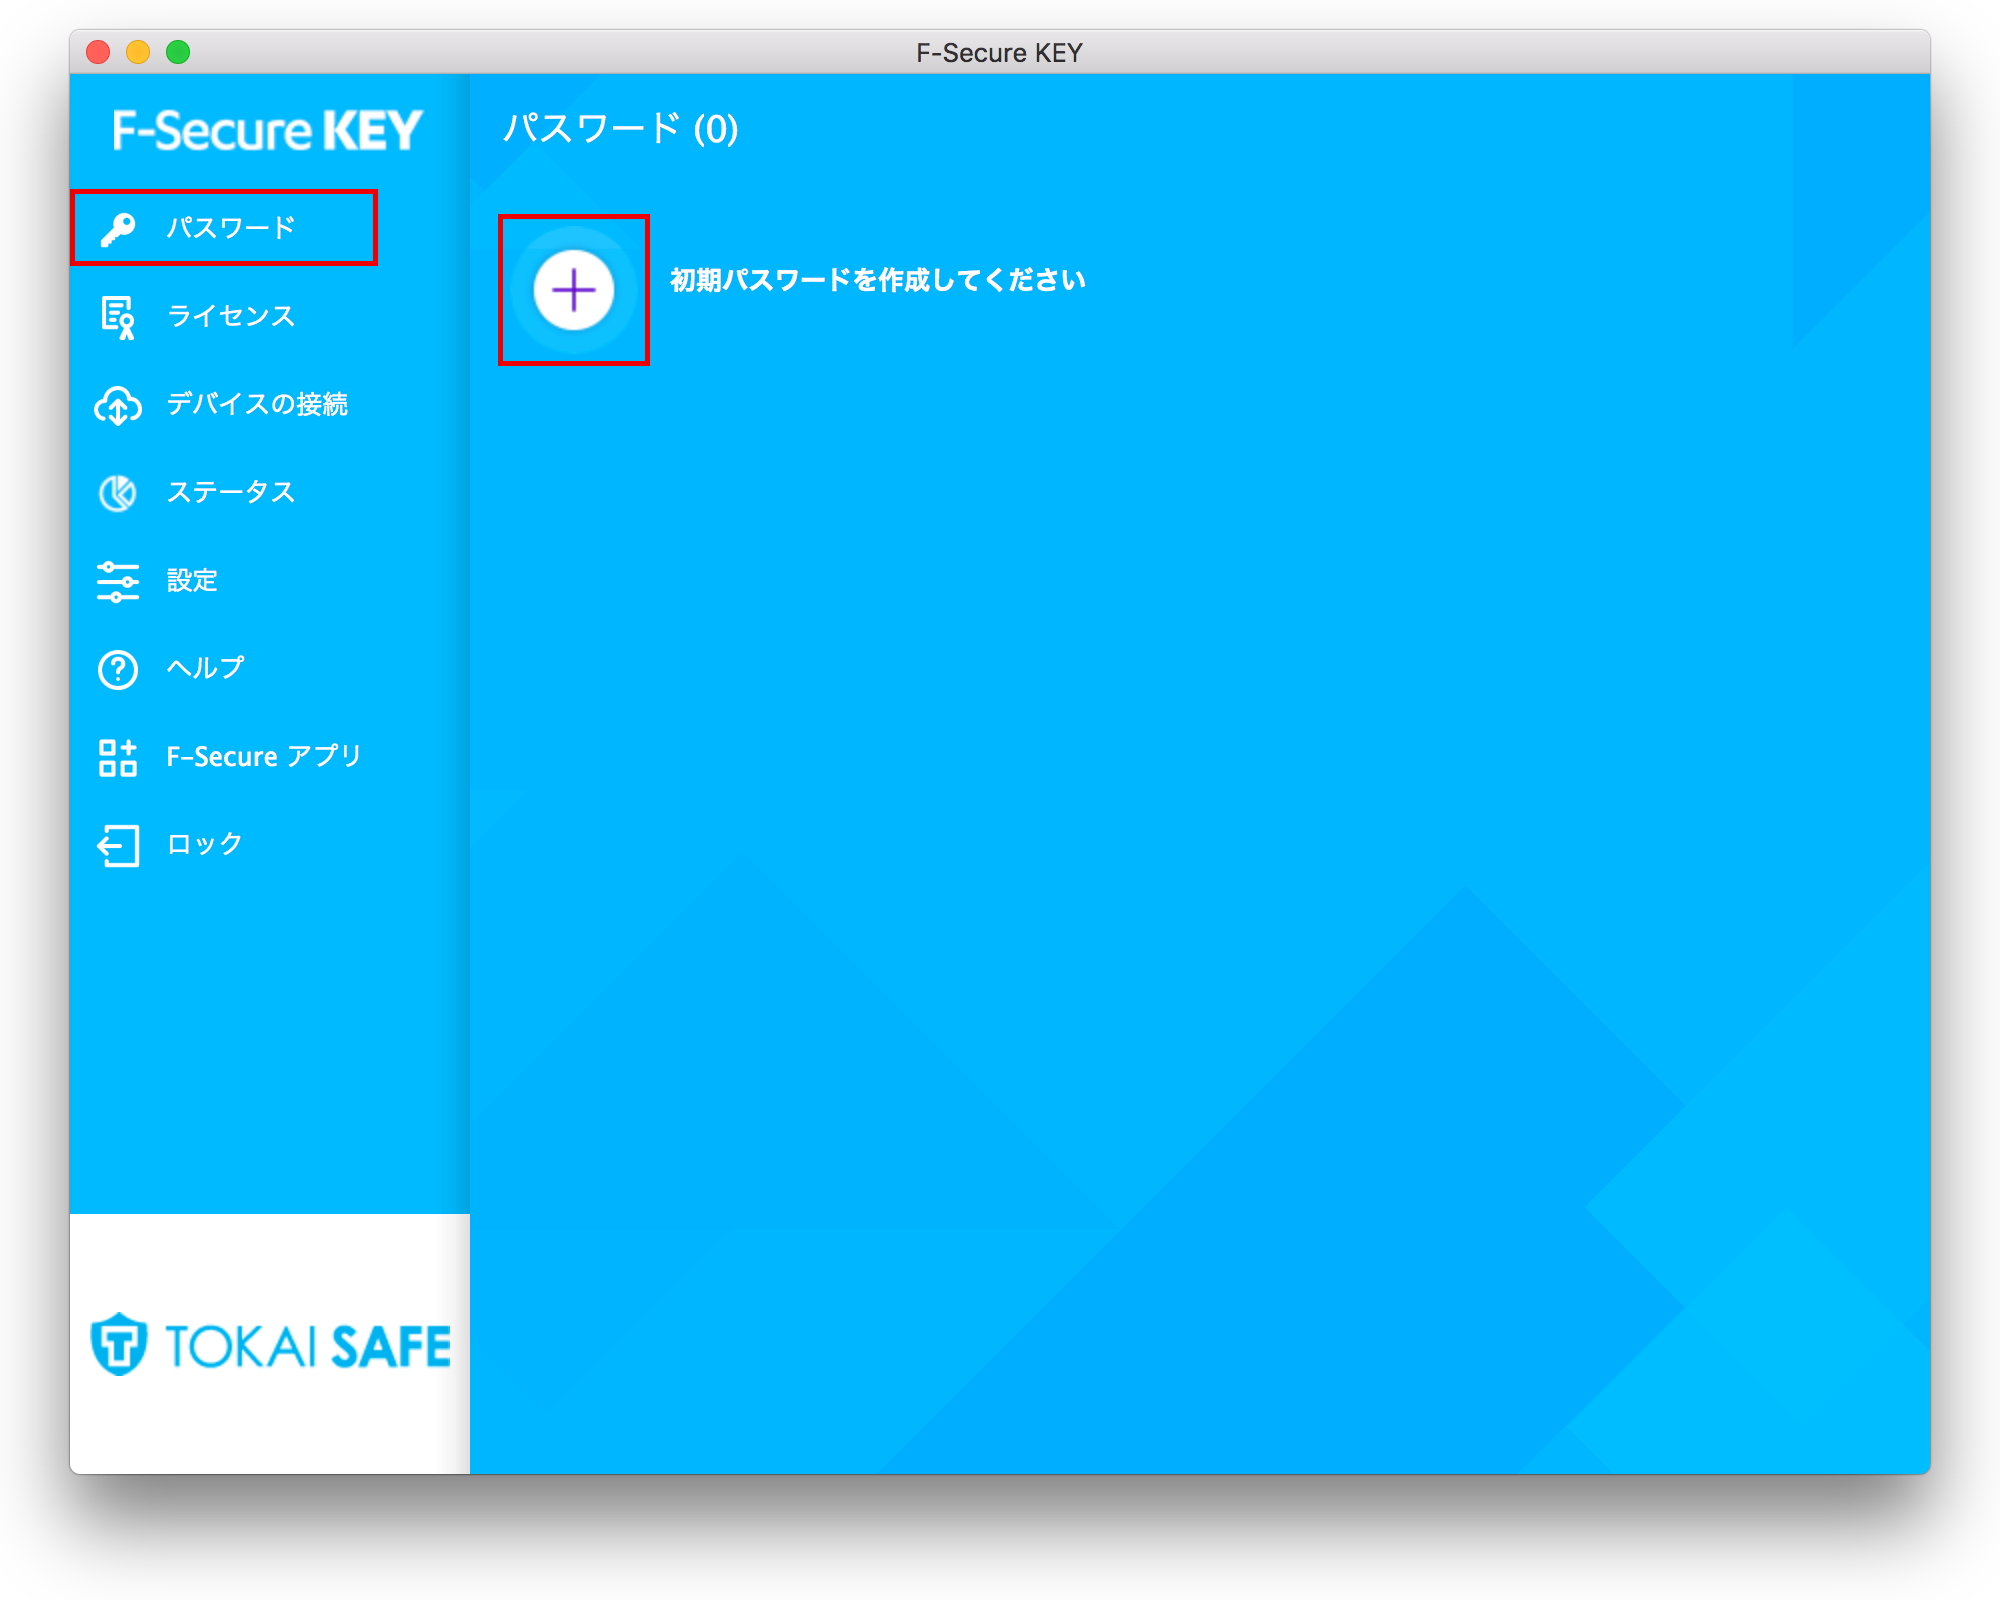Click the TOKAI SAFE logo
The height and width of the screenshot is (1600, 2000).
270,1345
